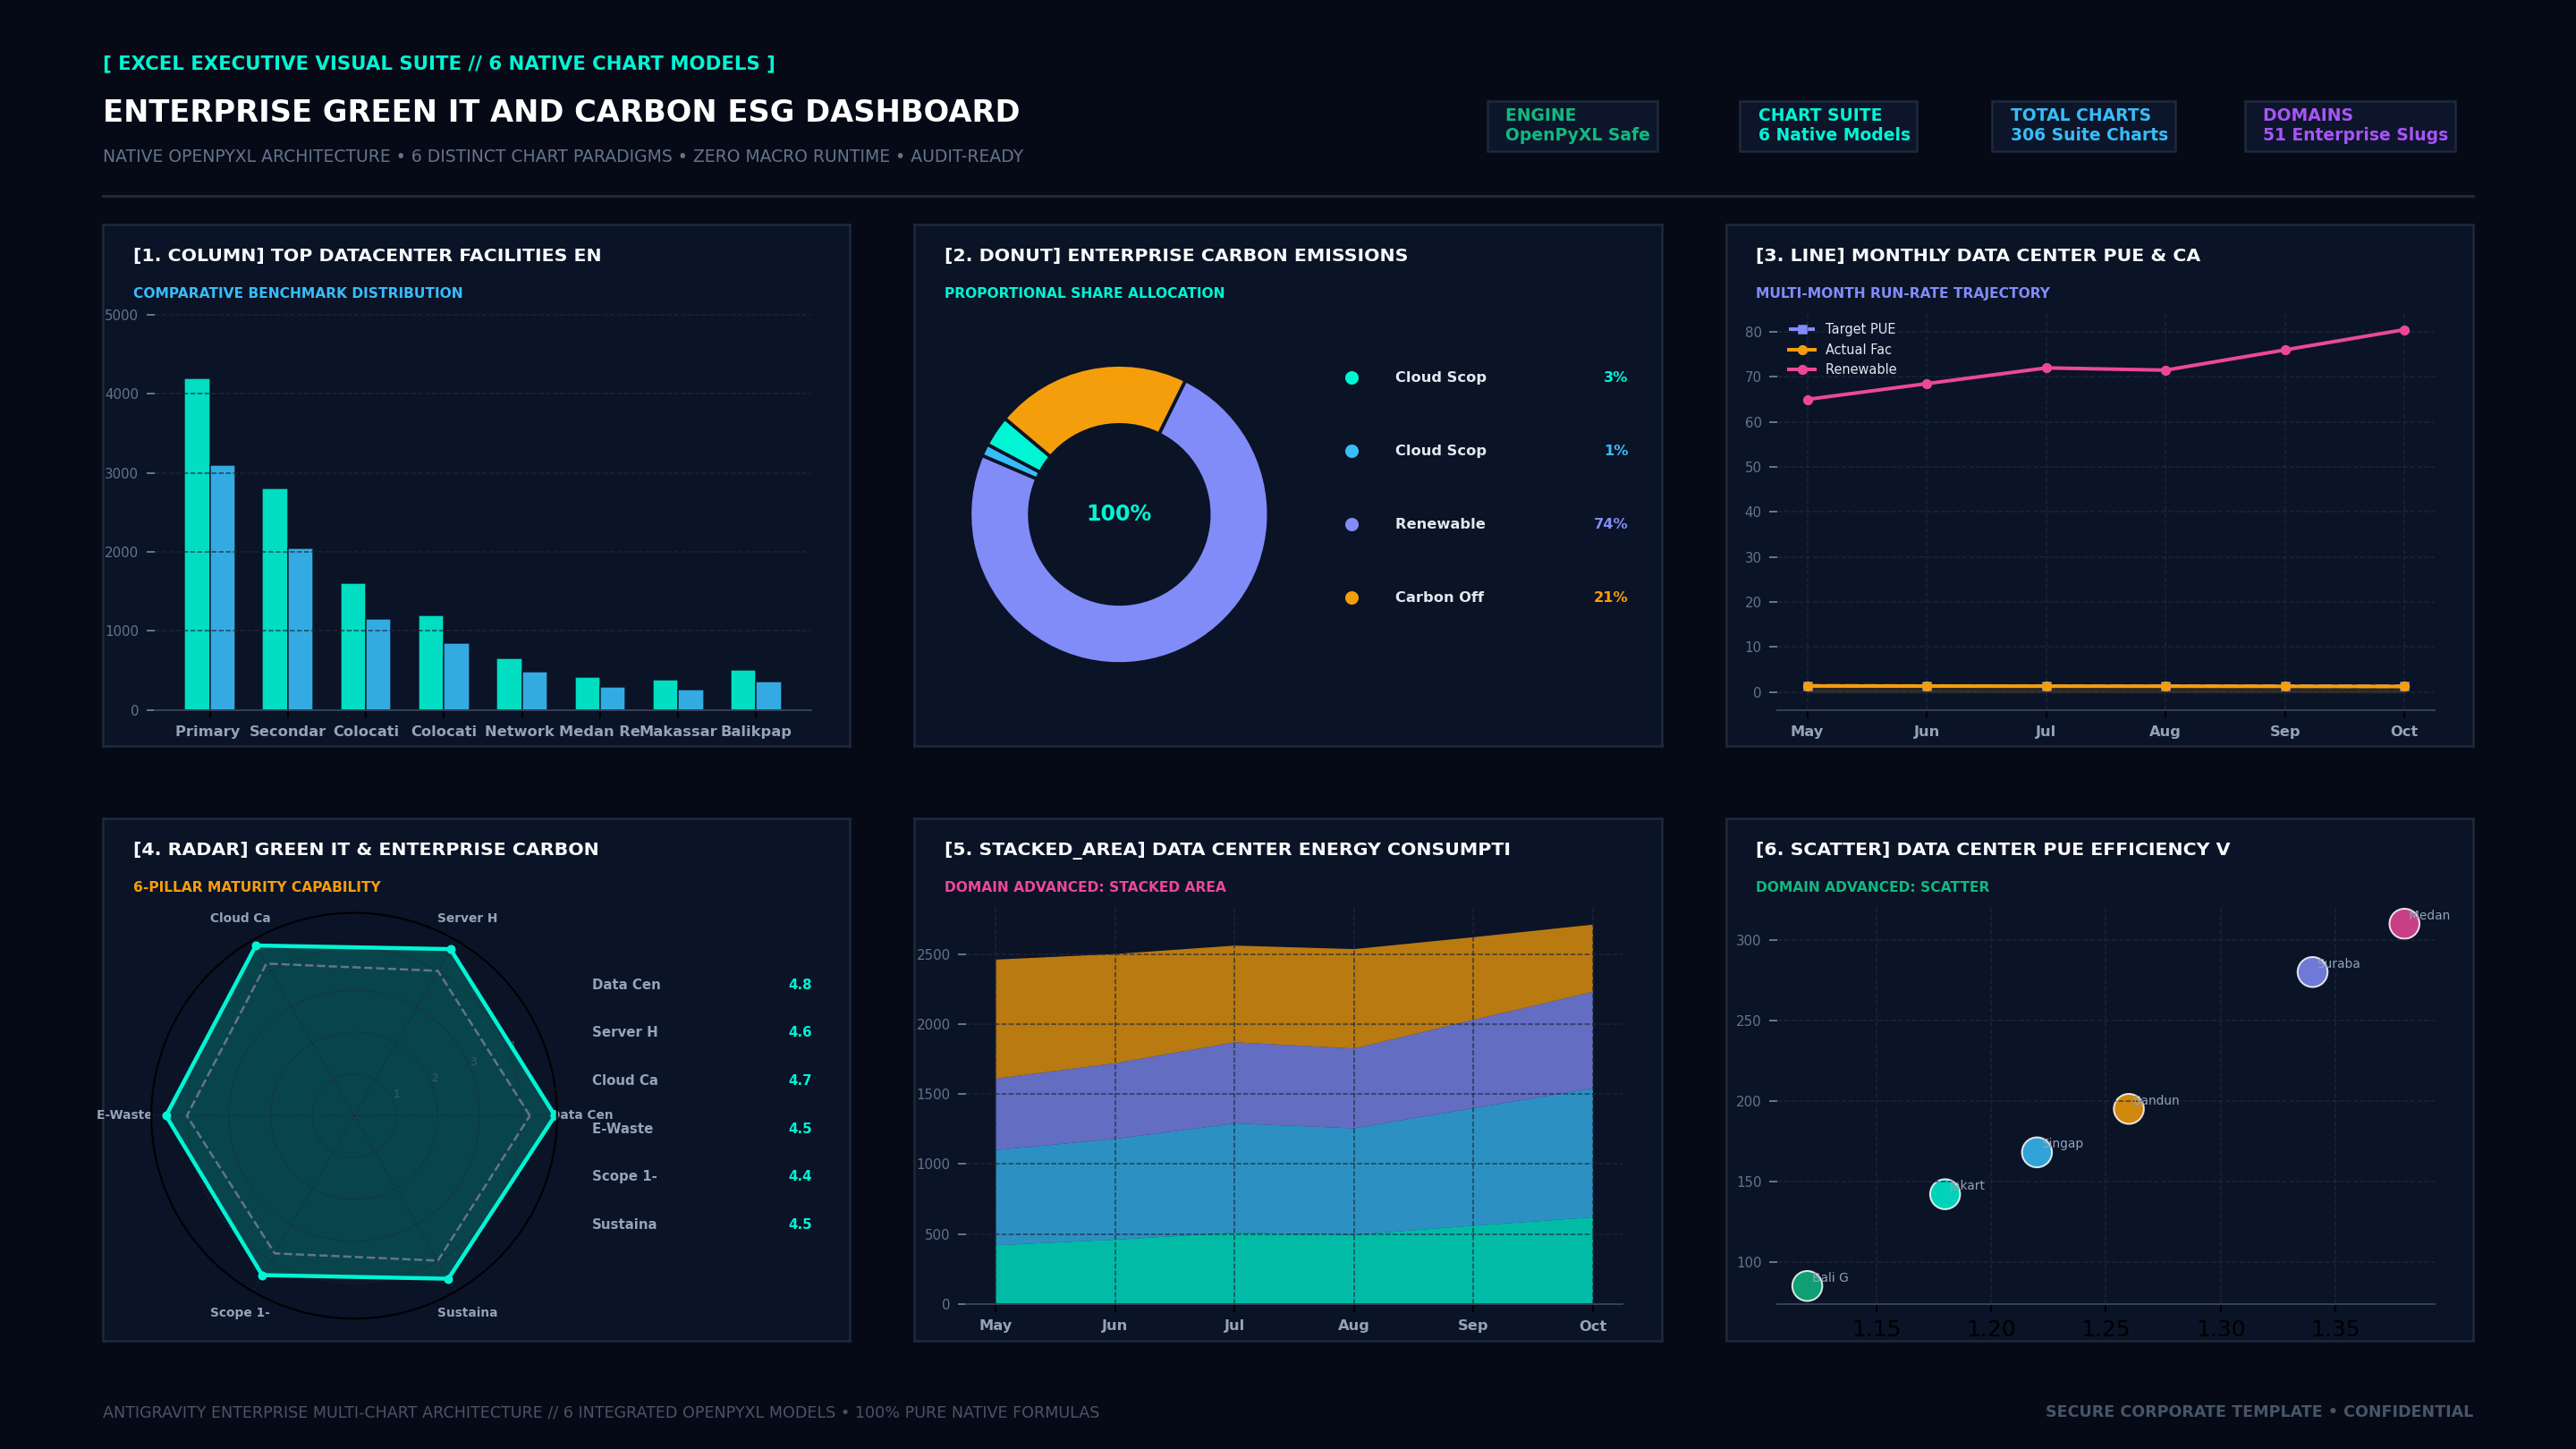Click the ENTERPRISE GREEN IT AND CARBON ESG DASHBOARD heading
This screenshot has width=2576, height=1449.
pos(561,112)
